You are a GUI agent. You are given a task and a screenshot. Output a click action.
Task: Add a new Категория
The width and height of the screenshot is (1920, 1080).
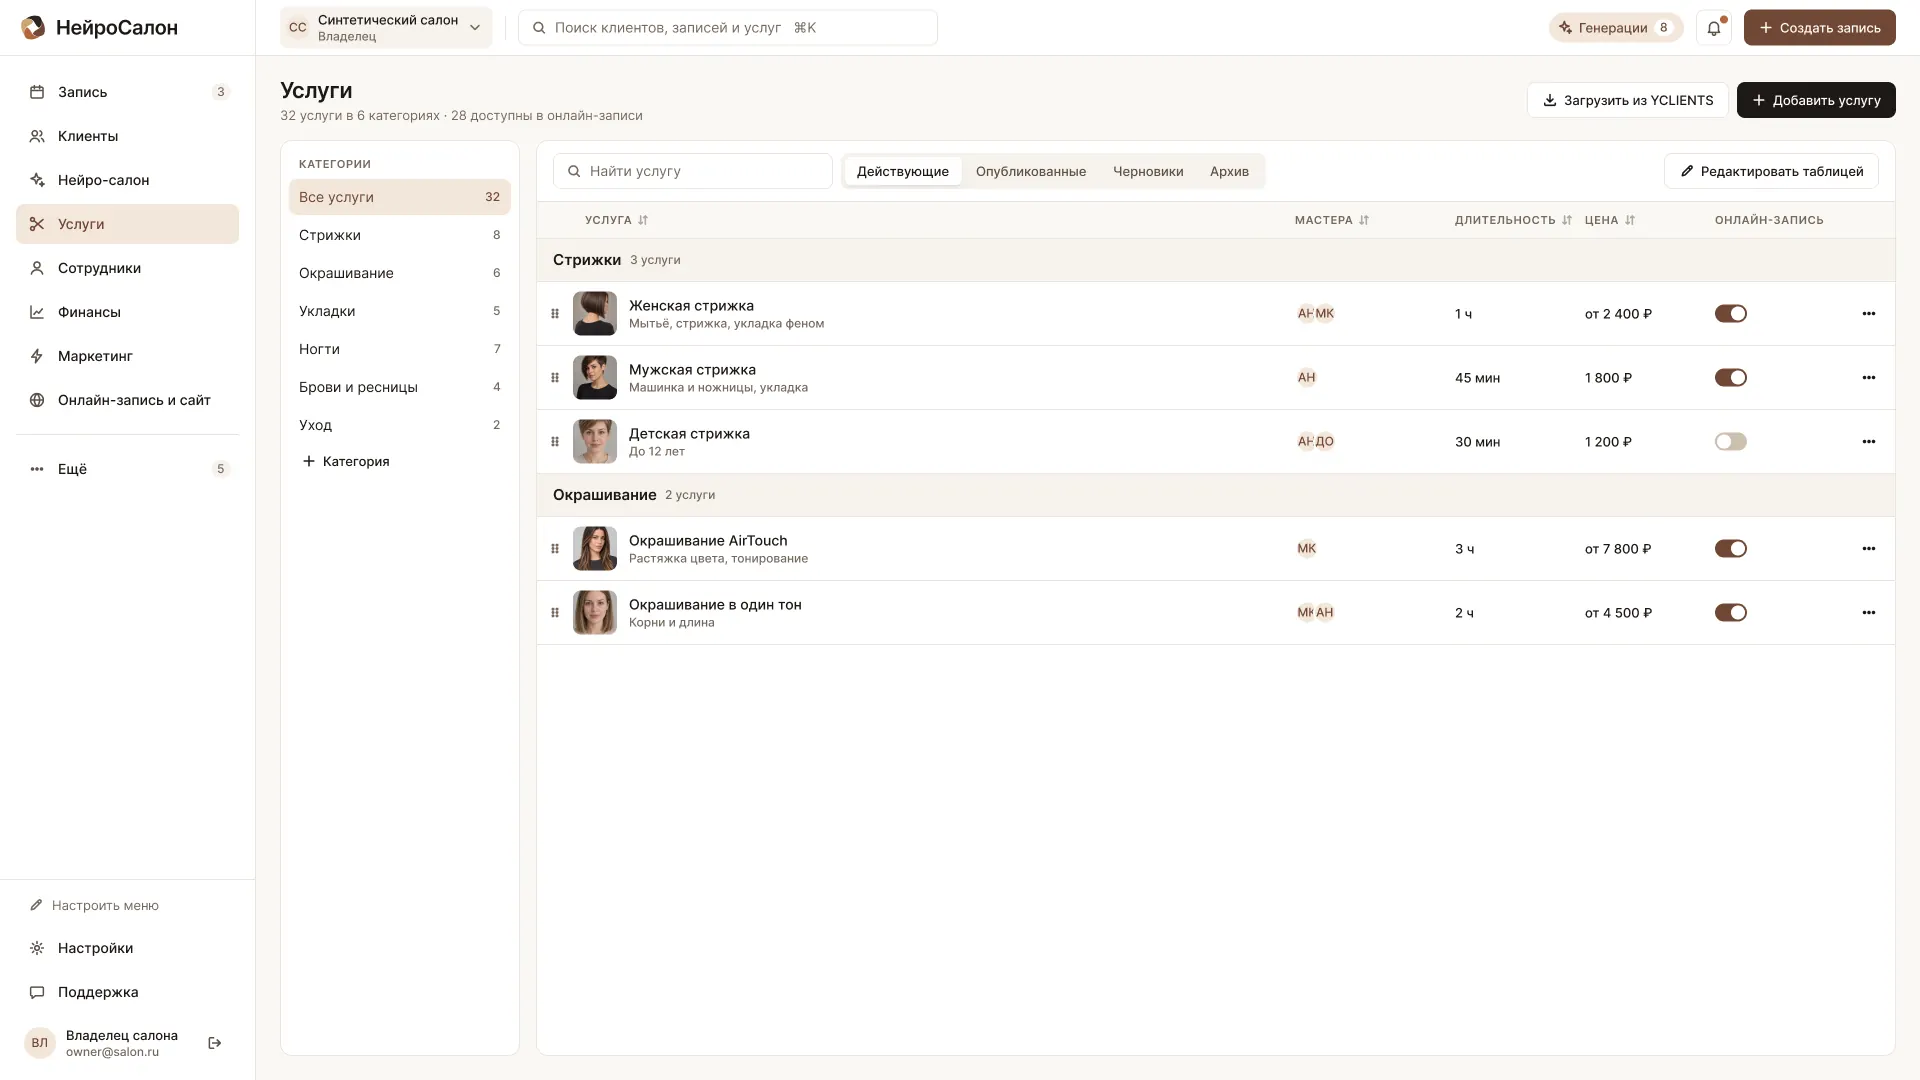[x=346, y=461]
